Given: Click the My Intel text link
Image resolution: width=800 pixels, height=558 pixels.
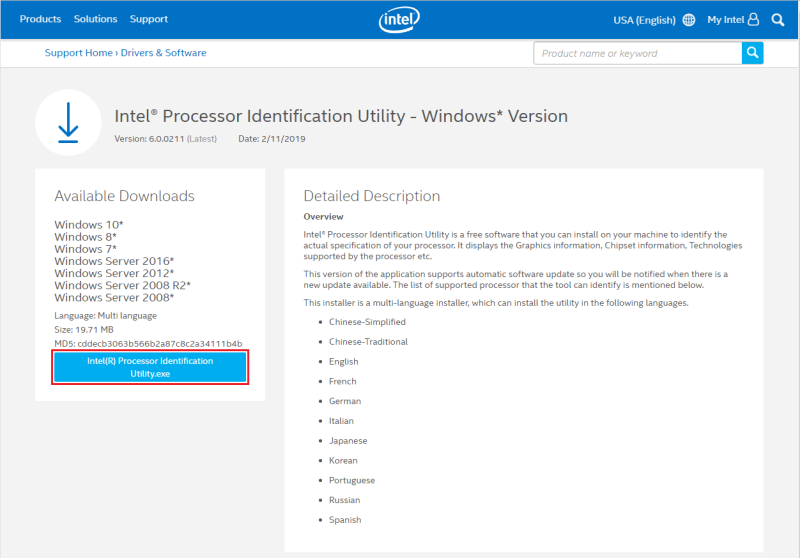Looking at the screenshot, I should click(725, 20).
